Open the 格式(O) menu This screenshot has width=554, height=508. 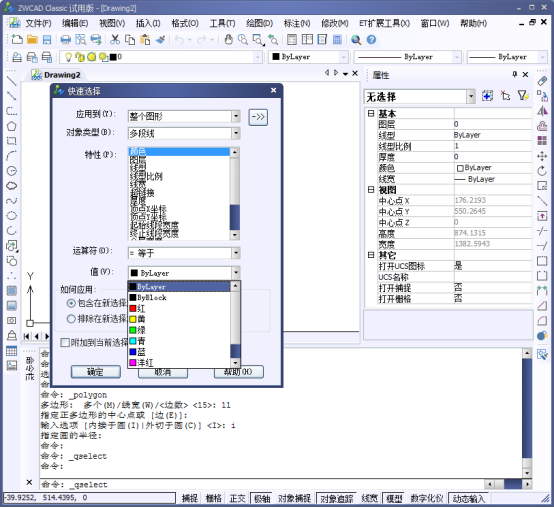(x=184, y=23)
